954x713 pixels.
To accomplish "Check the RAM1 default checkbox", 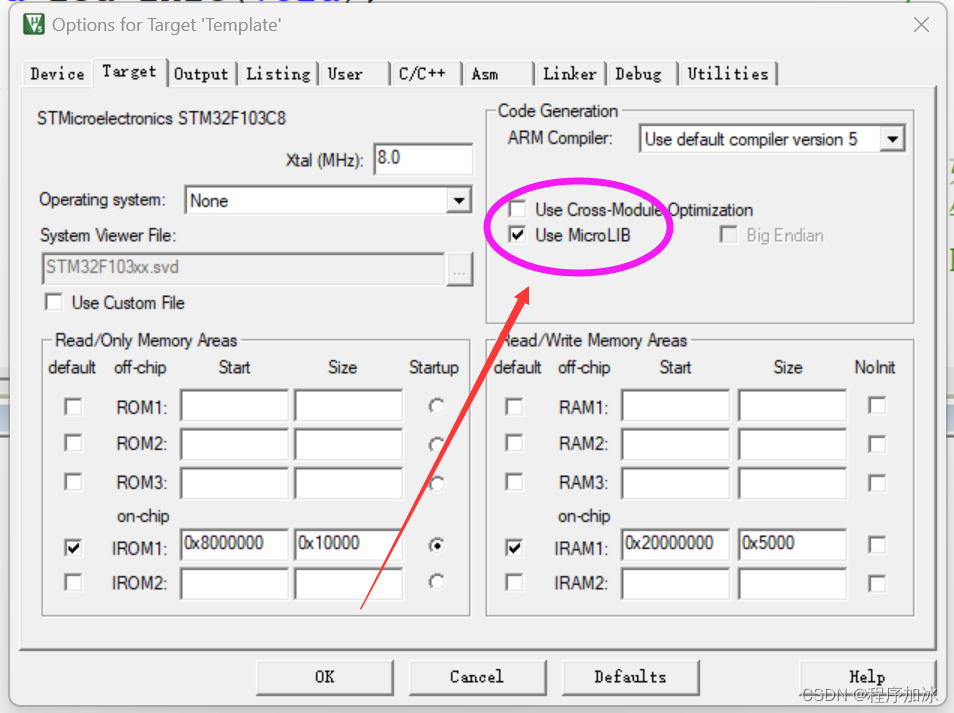I will point(514,406).
